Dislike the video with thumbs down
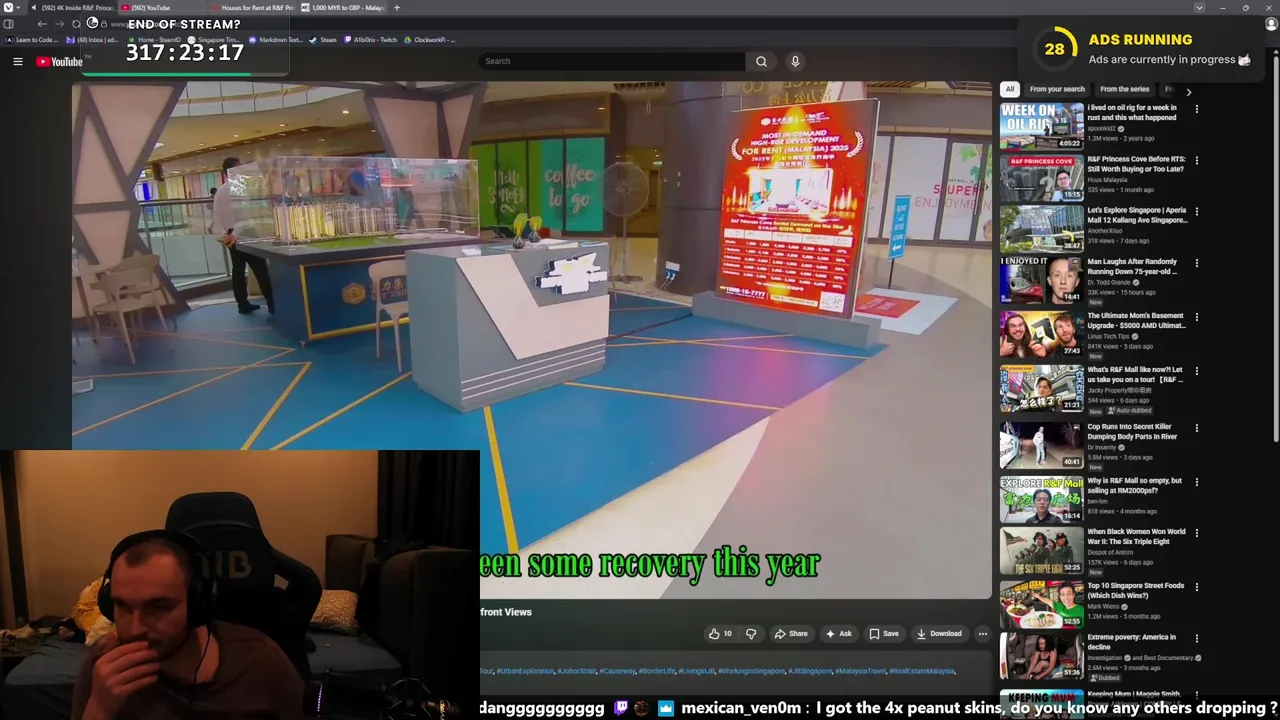1280x720 pixels. coord(751,633)
